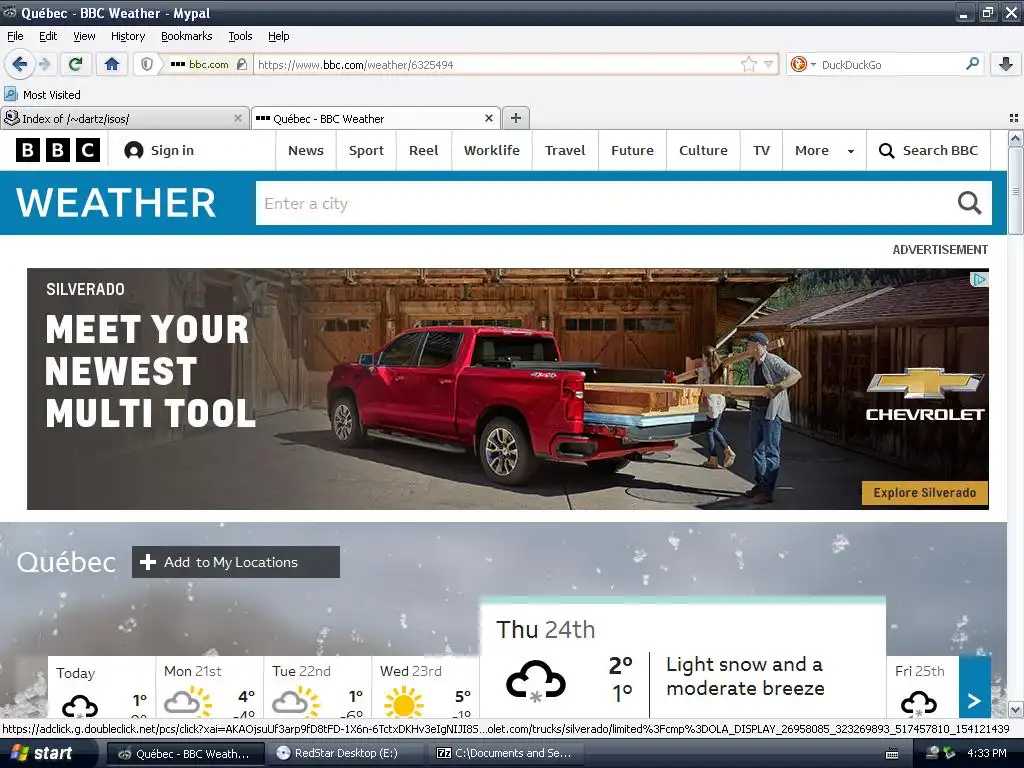This screenshot has width=1024, height=768.
Task: Open the Culture section link
Action: click(703, 150)
